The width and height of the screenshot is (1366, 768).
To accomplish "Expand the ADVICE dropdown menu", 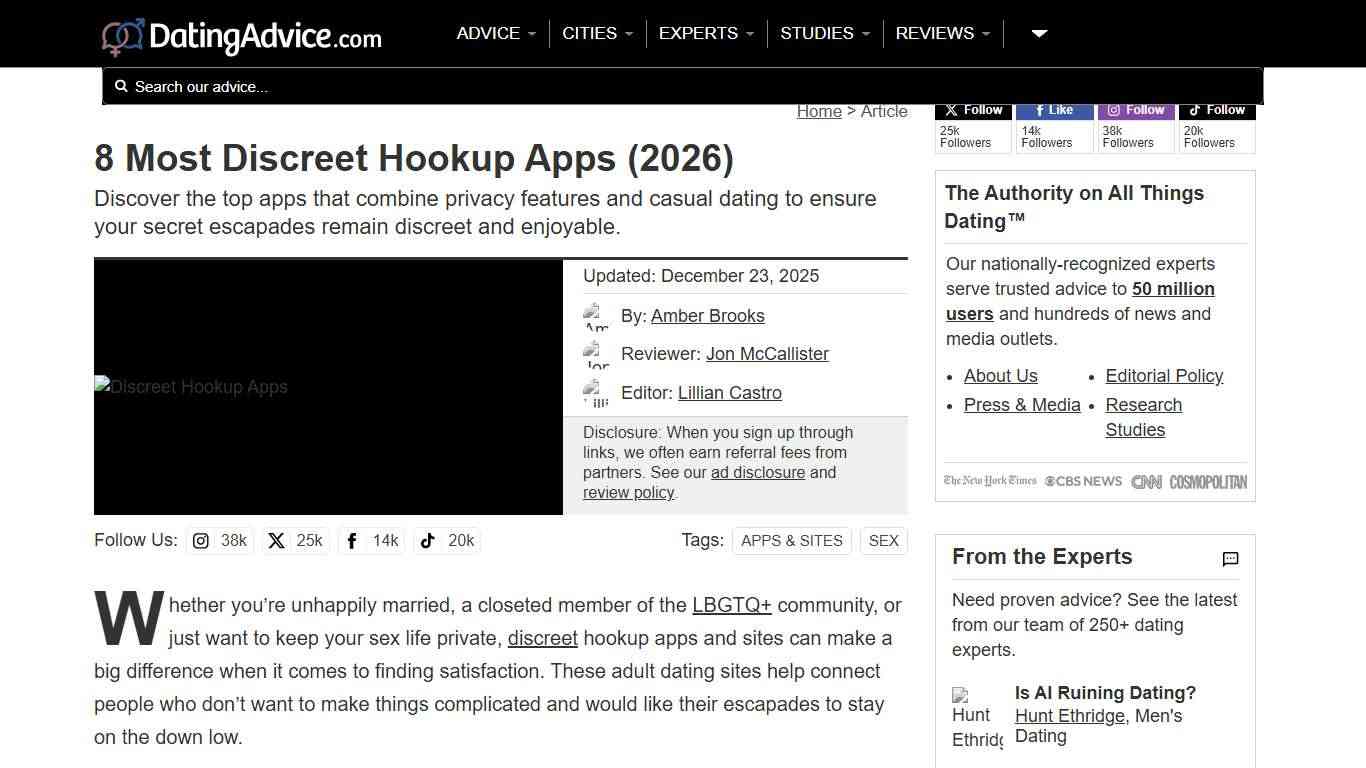I will [x=495, y=33].
